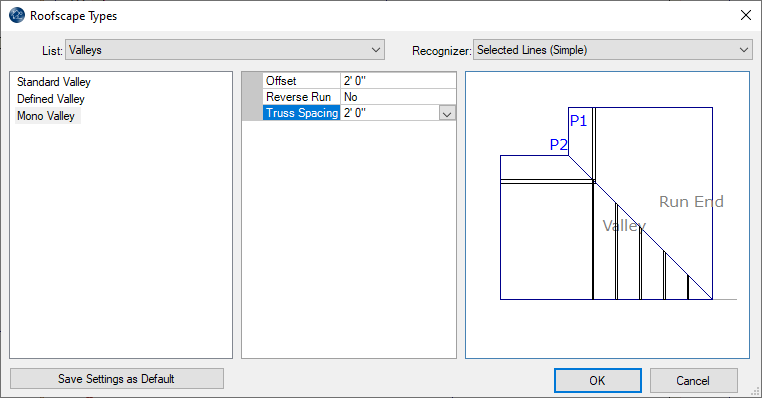Viewport: 762px width, 398px height.
Task: Open the List dropdown showing Valleys
Action: coord(225,50)
